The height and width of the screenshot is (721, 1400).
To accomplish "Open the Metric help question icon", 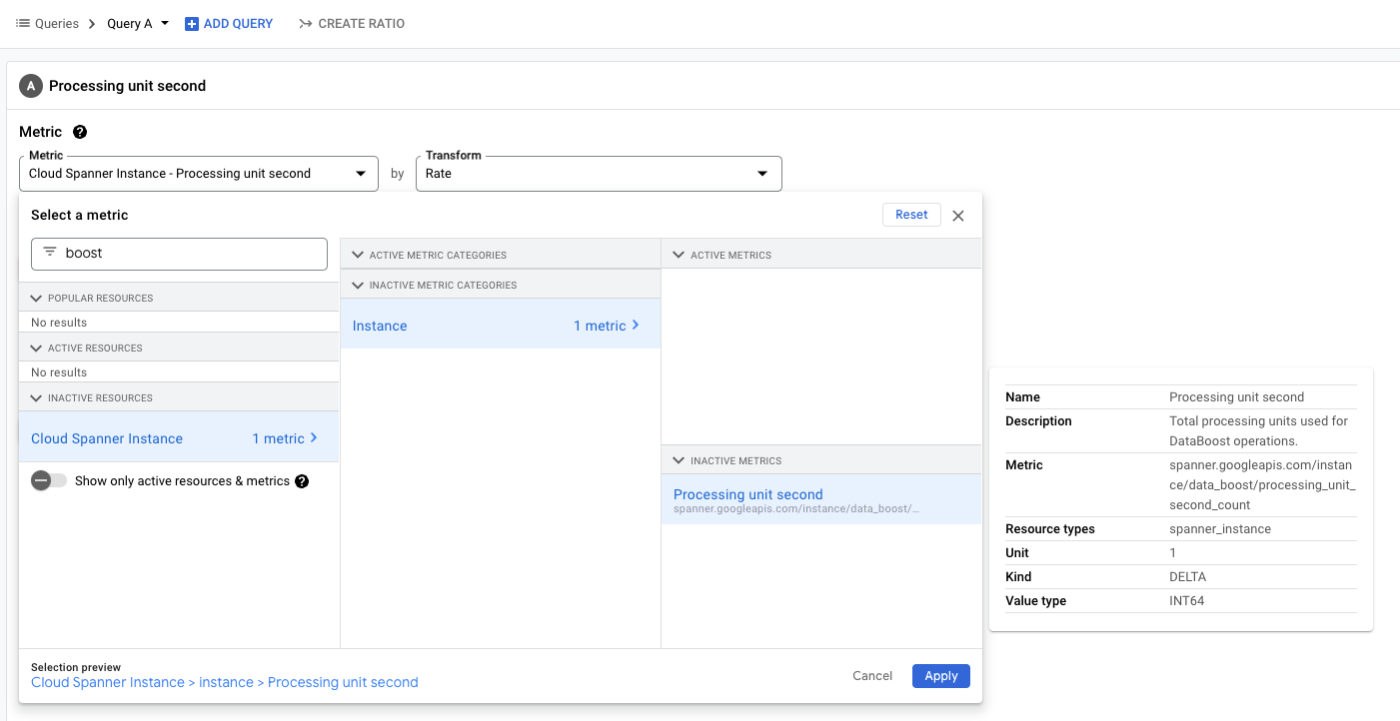I will tap(80, 132).
